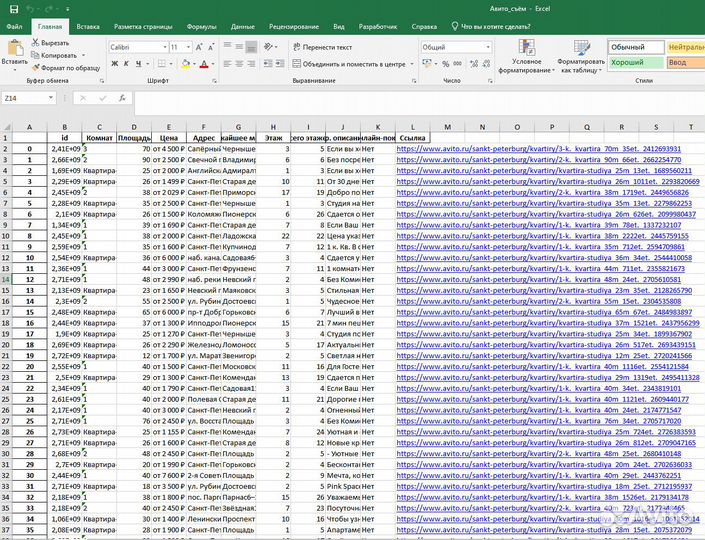The height and width of the screenshot is (540, 705).
Task: Open the Данные ribbon tab
Action: point(242,27)
